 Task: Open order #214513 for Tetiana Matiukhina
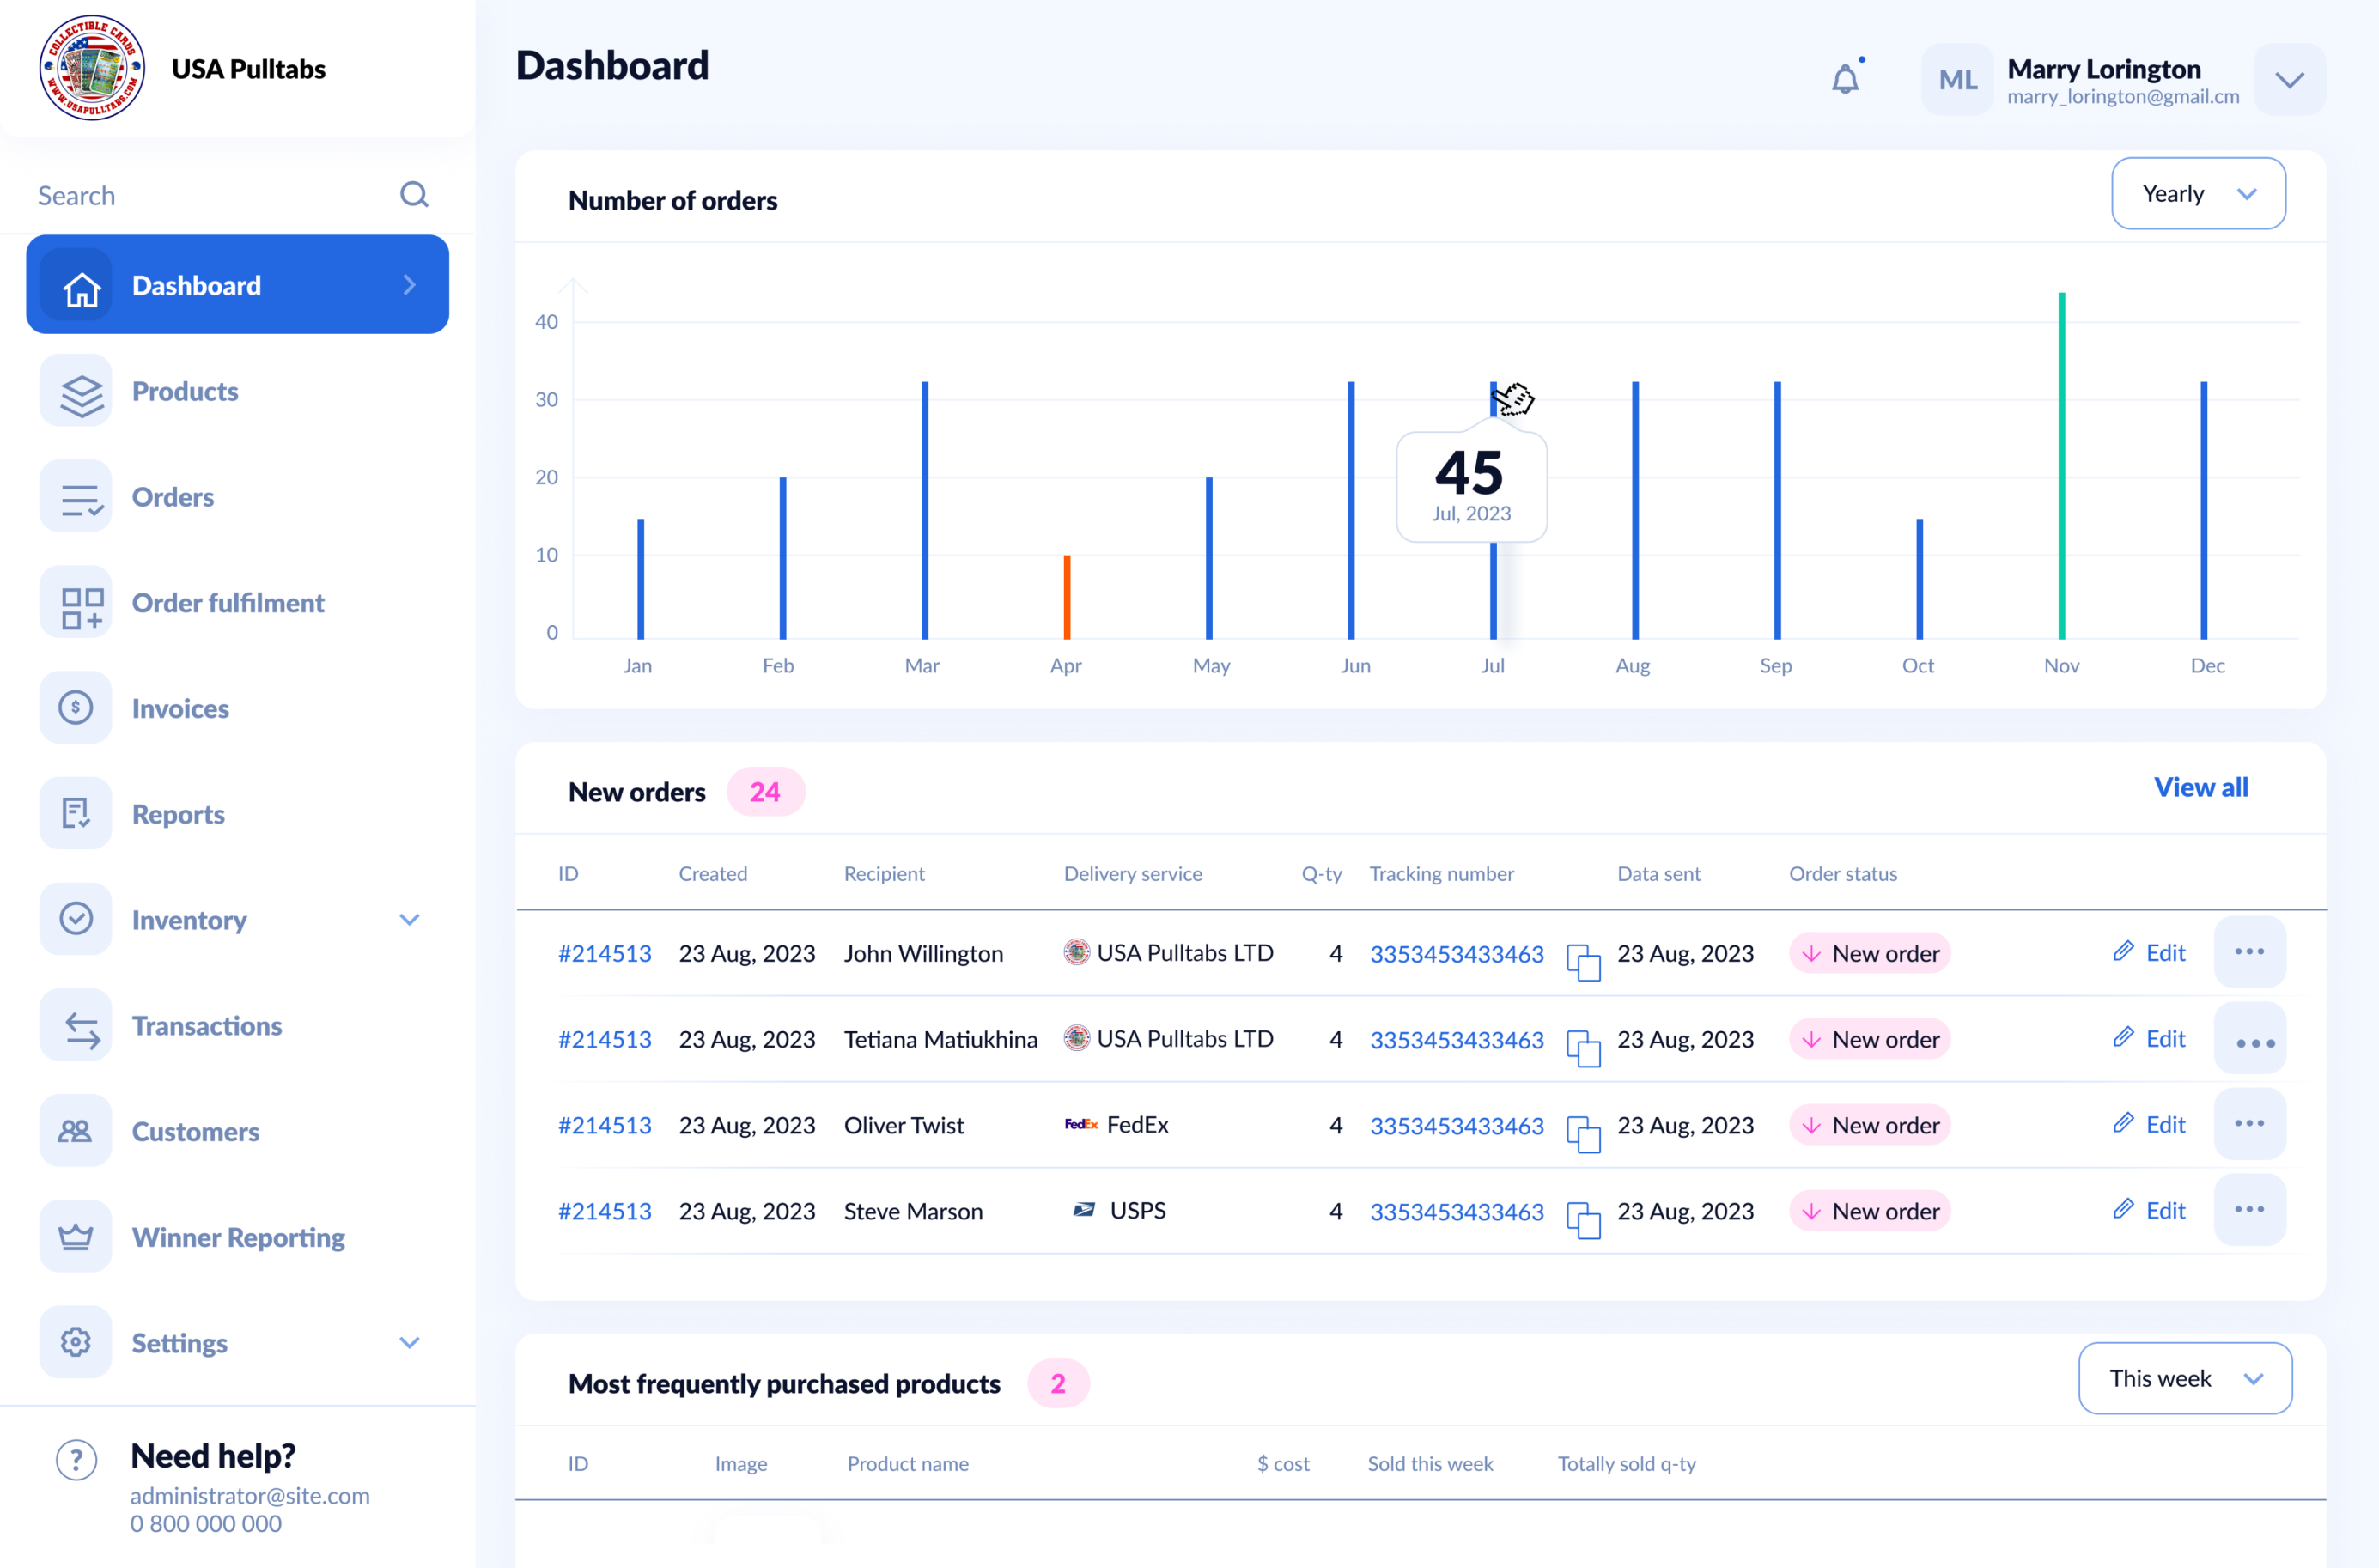pyautogui.click(x=604, y=1039)
